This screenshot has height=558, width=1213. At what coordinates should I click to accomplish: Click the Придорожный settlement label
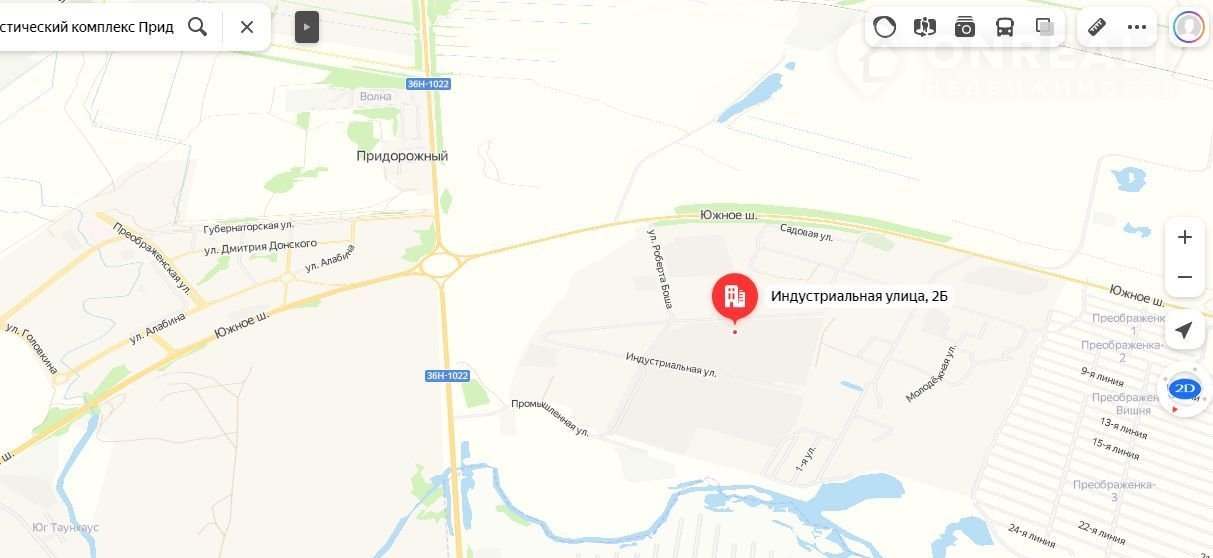(x=402, y=156)
